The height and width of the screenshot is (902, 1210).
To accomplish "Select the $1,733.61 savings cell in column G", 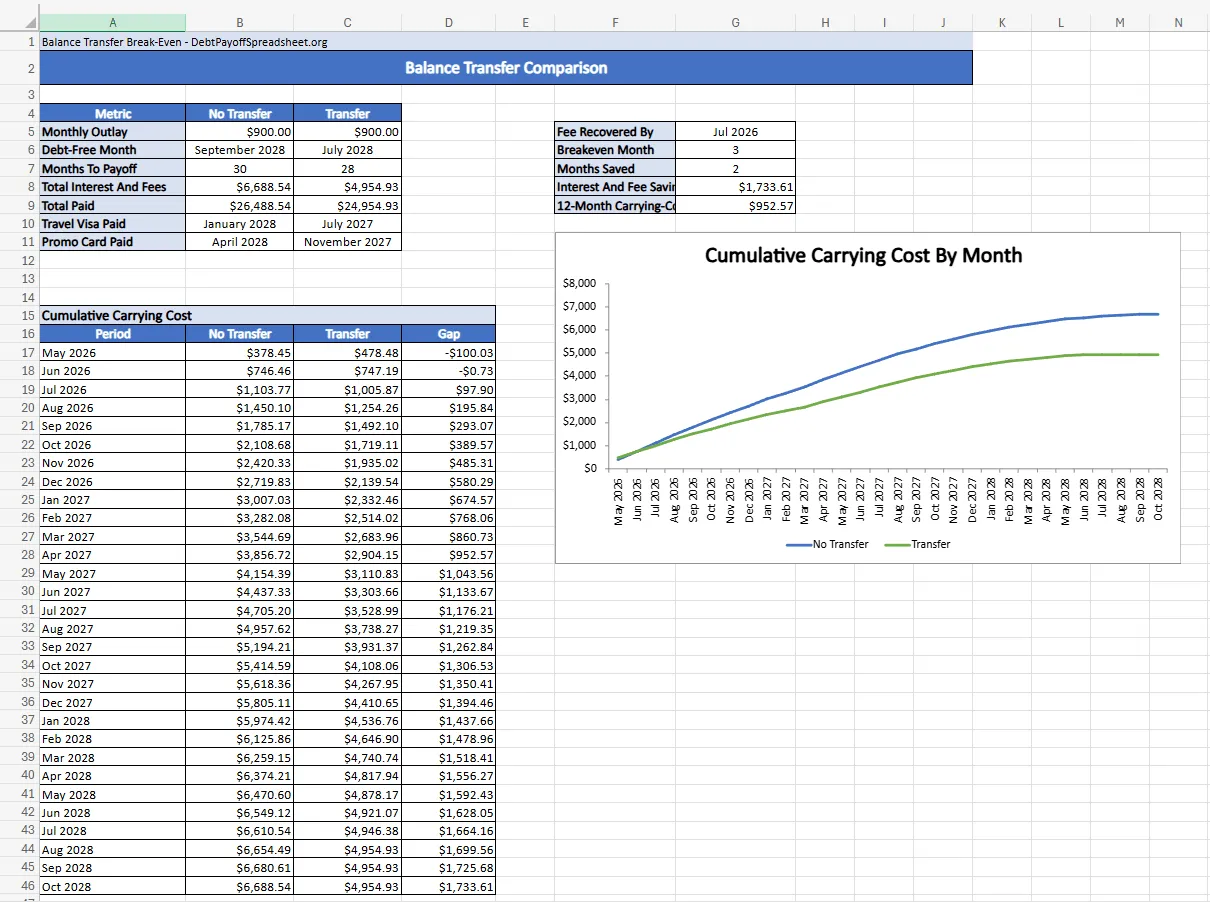I will 735,187.
